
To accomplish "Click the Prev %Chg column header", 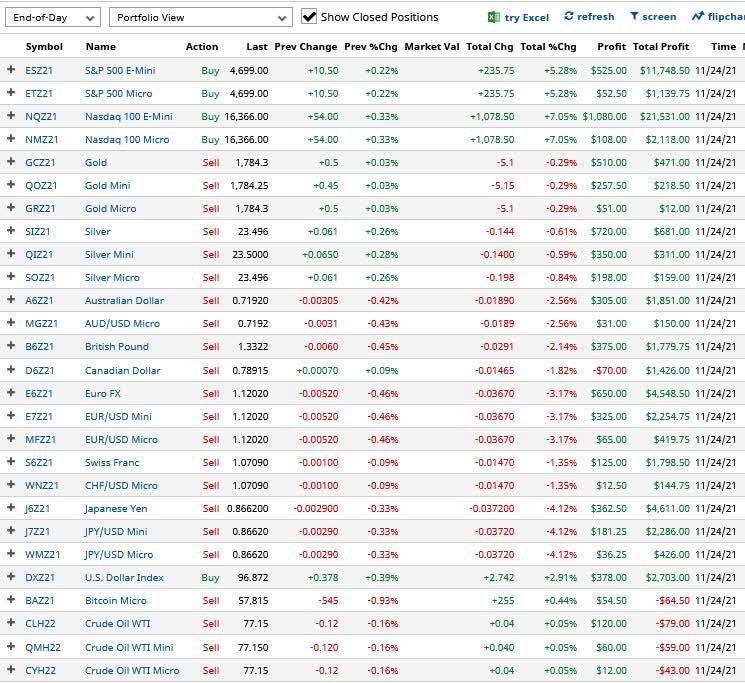I will click(x=371, y=47).
